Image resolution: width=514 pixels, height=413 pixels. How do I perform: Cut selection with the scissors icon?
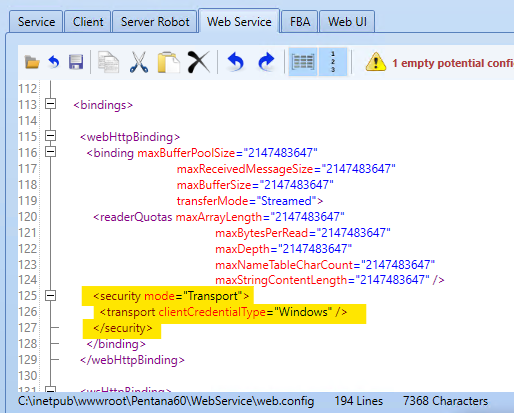139,62
